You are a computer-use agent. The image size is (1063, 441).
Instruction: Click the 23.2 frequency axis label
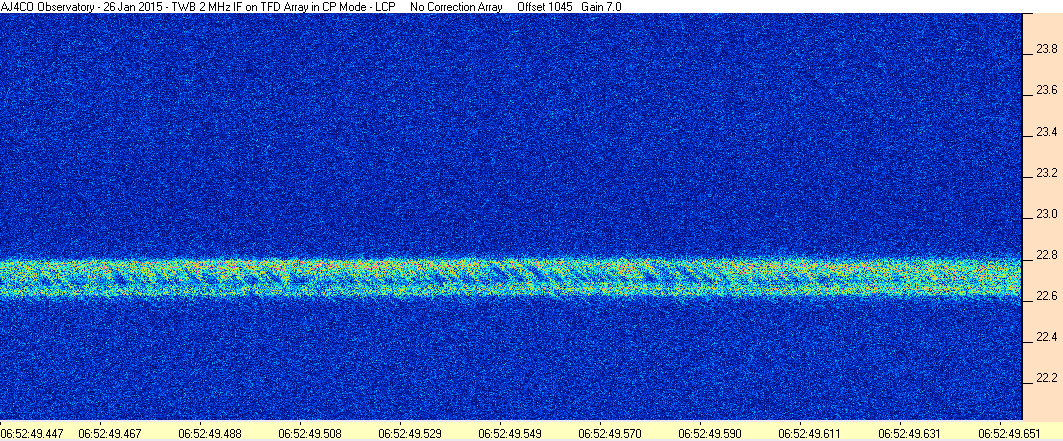pyautogui.click(x=1047, y=173)
